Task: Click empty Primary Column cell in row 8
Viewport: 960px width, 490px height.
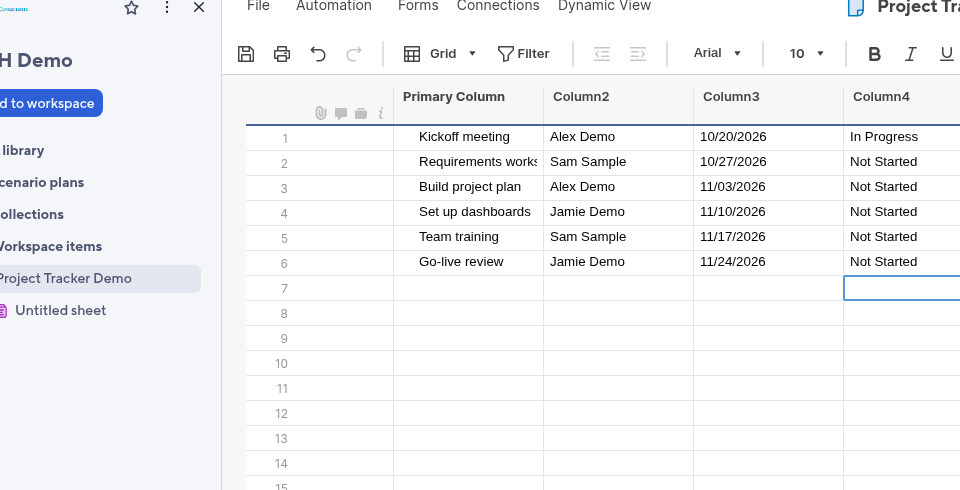Action: tap(468, 313)
